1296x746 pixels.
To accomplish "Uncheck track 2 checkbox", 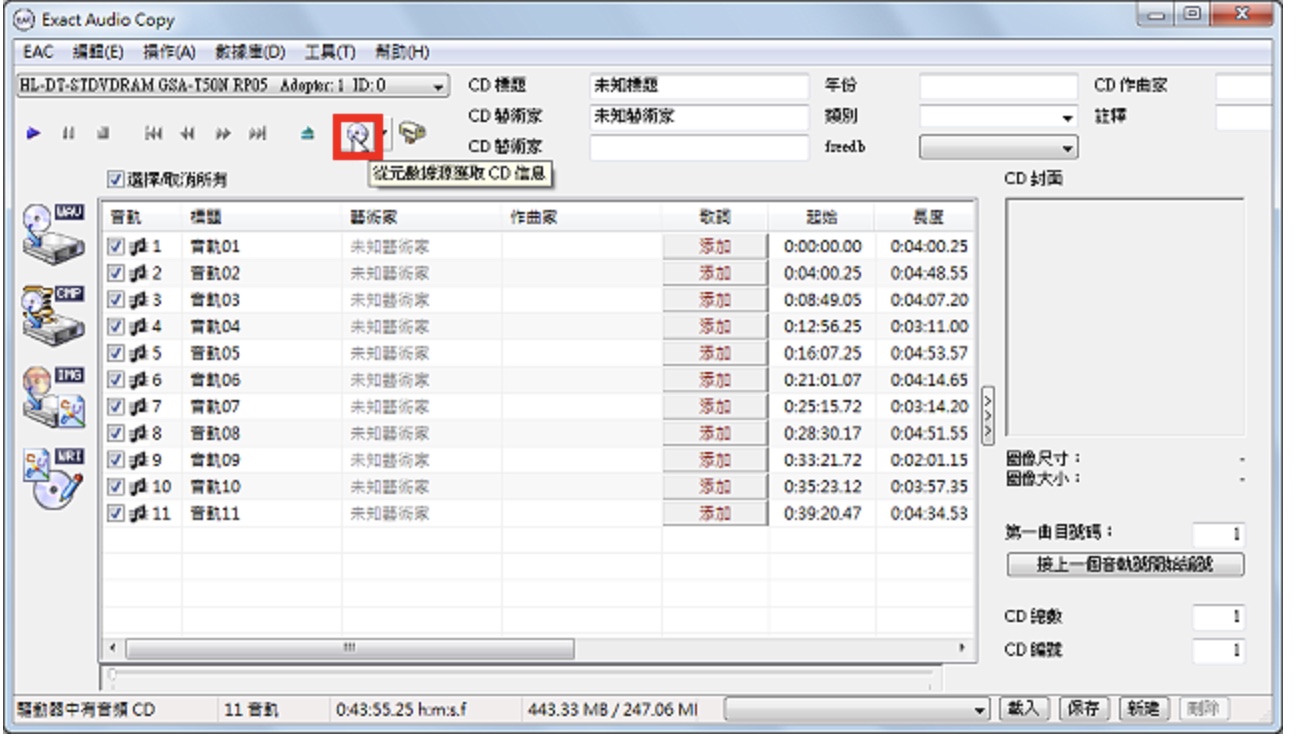I will click(116, 273).
